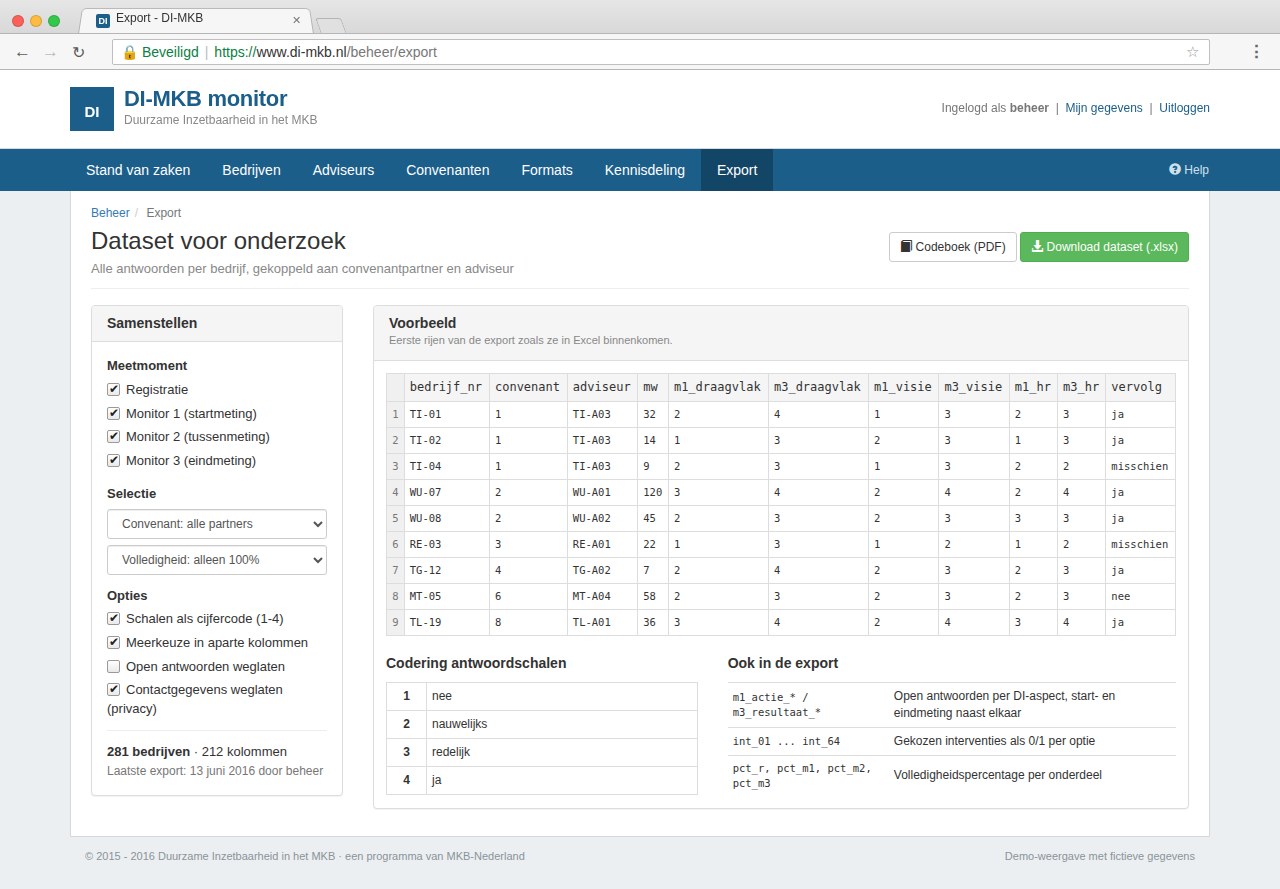Click Download dataset (.xlsx) button
1280x889 pixels.
1104,247
